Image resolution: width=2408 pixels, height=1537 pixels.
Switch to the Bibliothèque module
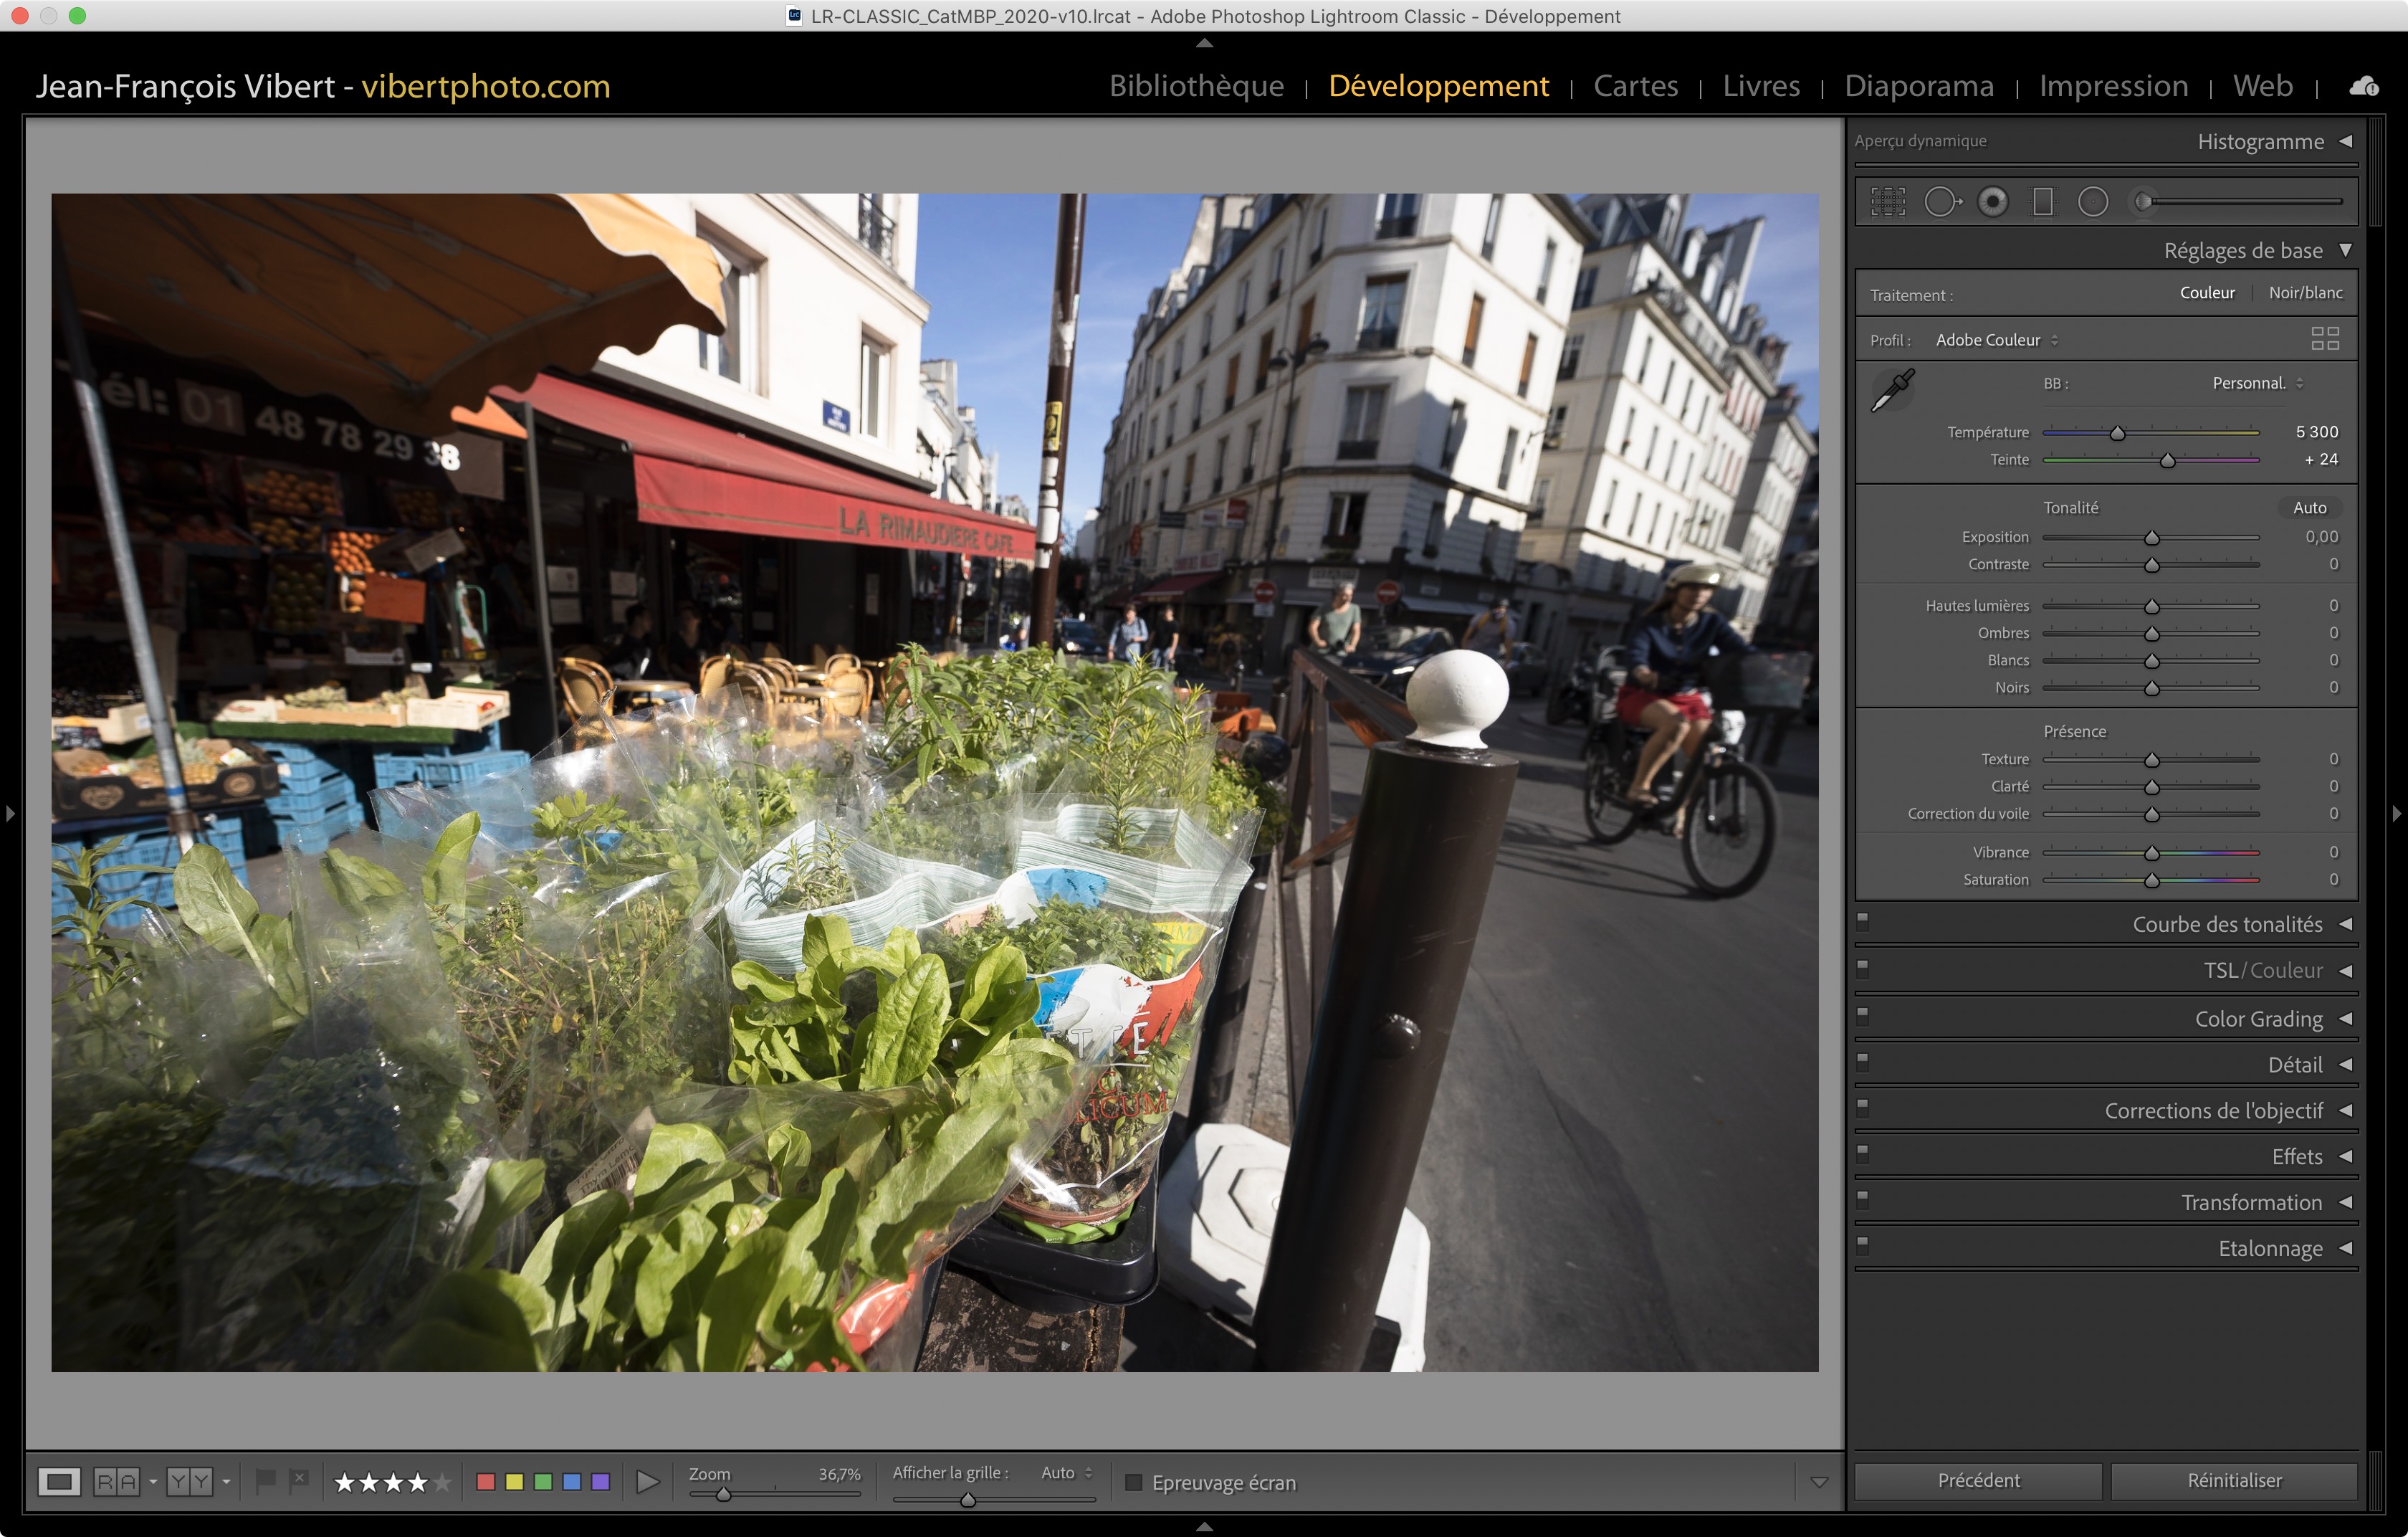tap(1196, 87)
